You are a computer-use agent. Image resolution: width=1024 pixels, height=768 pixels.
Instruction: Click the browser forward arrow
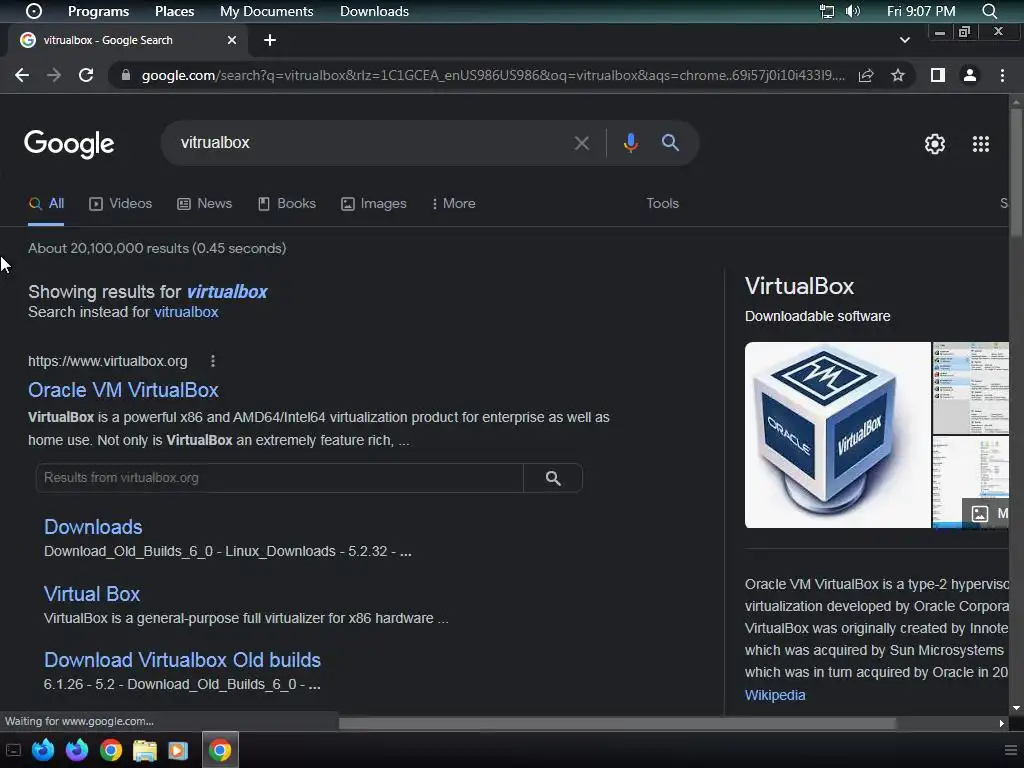54,75
